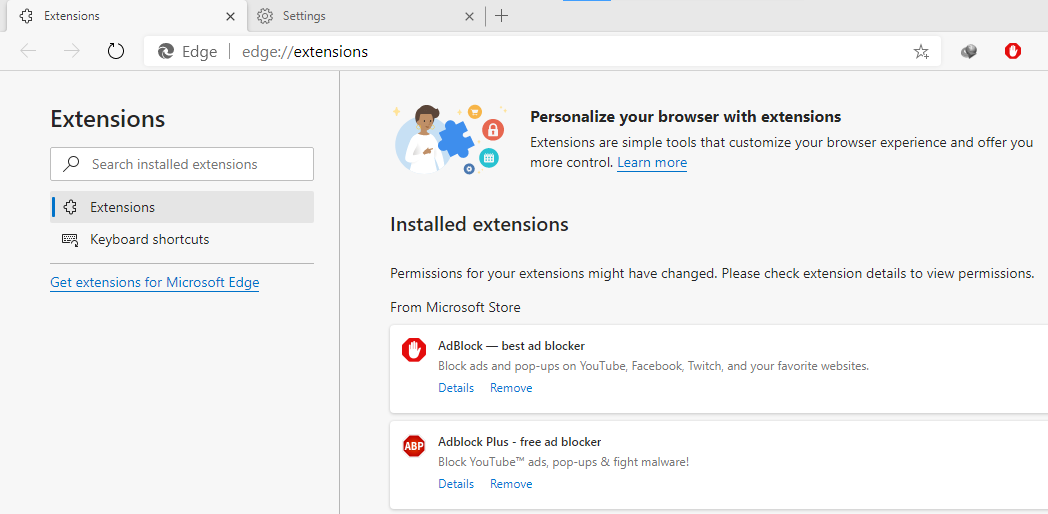This screenshot has height=514, width=1048.
Task: Click the AdBlock red hand logo in list
Action: coord(414,350)
